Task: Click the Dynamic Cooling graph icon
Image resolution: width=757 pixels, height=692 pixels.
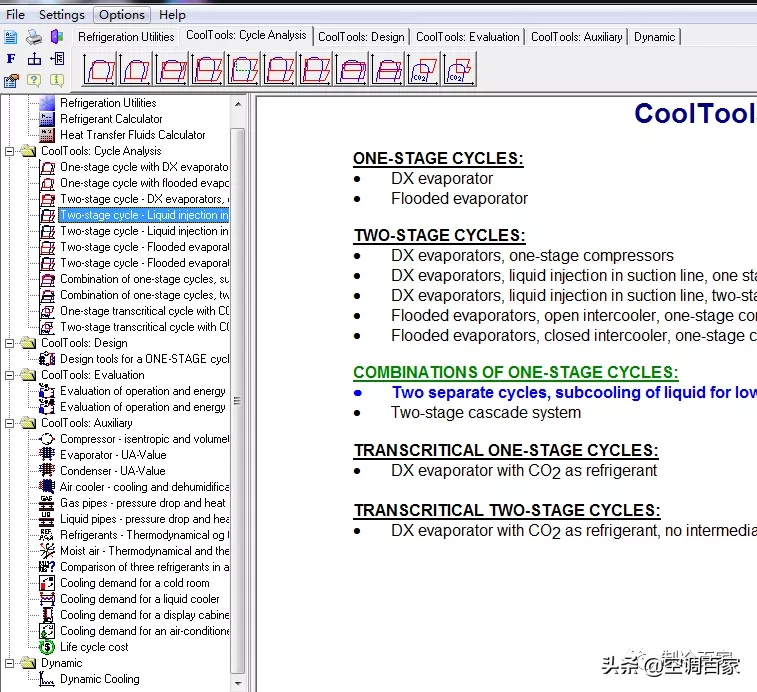Action: pos(47,679)
